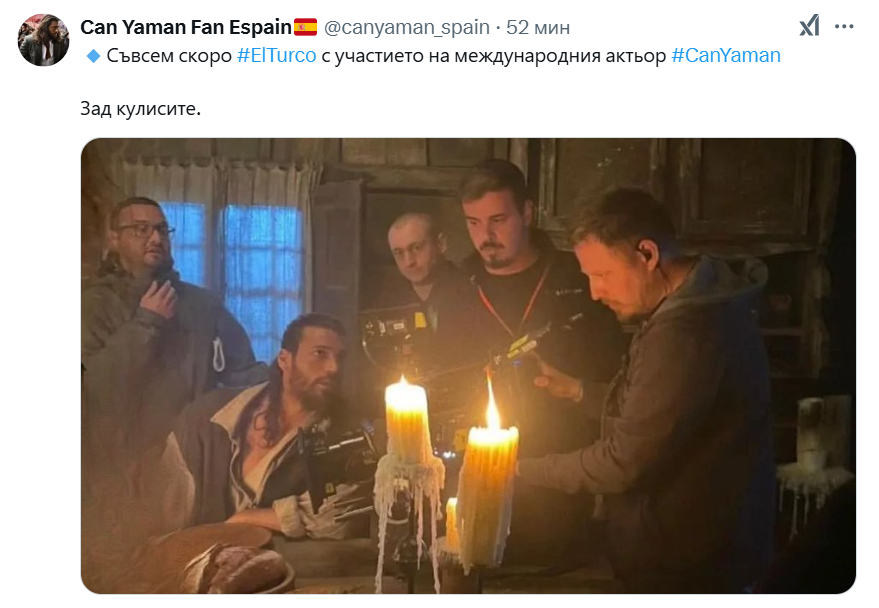Click 'международния актьор' text in the post
Screen dimensions: 879x608
[x=560, y=55]
